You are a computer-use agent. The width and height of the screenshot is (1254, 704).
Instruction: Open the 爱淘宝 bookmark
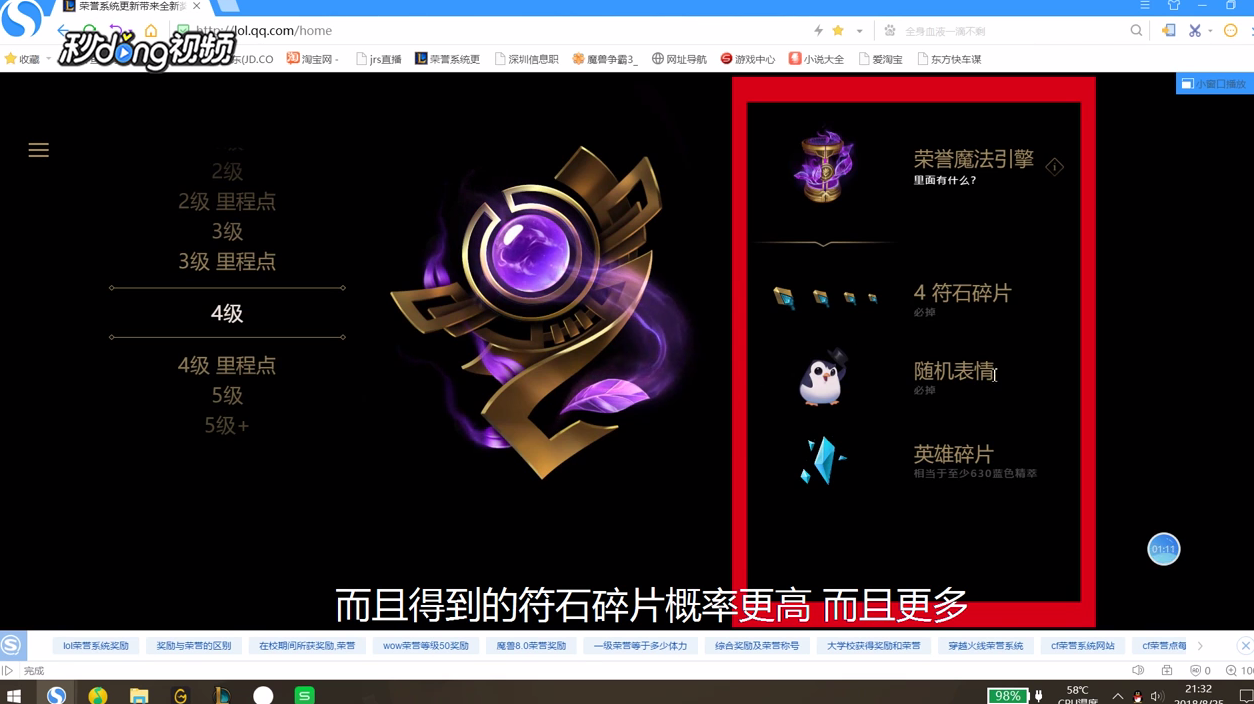coord(880,59)
